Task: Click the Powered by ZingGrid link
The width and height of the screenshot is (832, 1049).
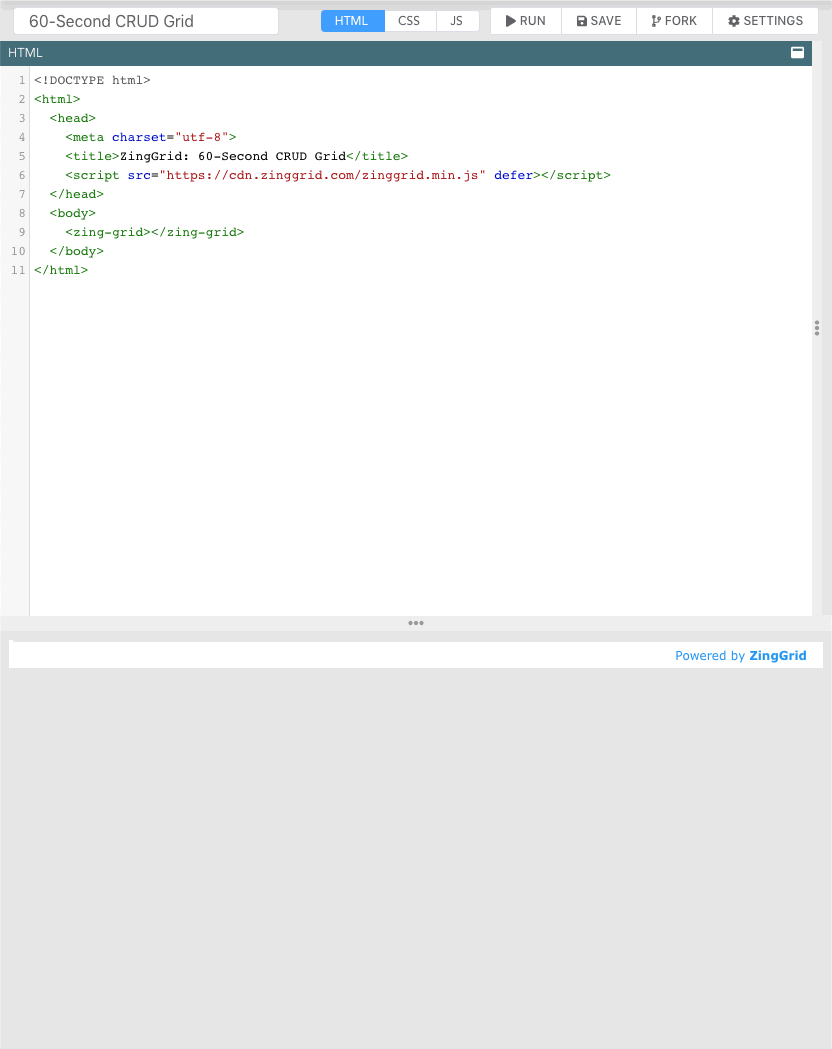Action: 741,655
